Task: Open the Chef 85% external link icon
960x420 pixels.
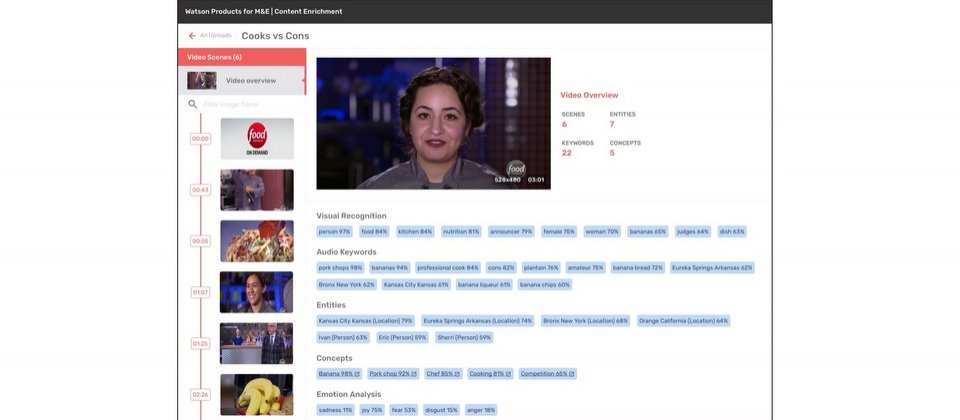Action: (457, 373)
